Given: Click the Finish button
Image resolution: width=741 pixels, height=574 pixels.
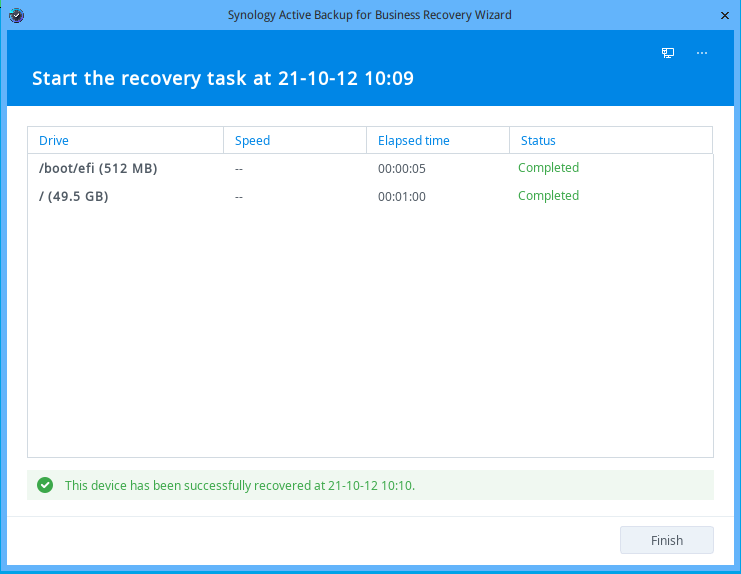Looking at the screenshot, I should tap(666, 540).
